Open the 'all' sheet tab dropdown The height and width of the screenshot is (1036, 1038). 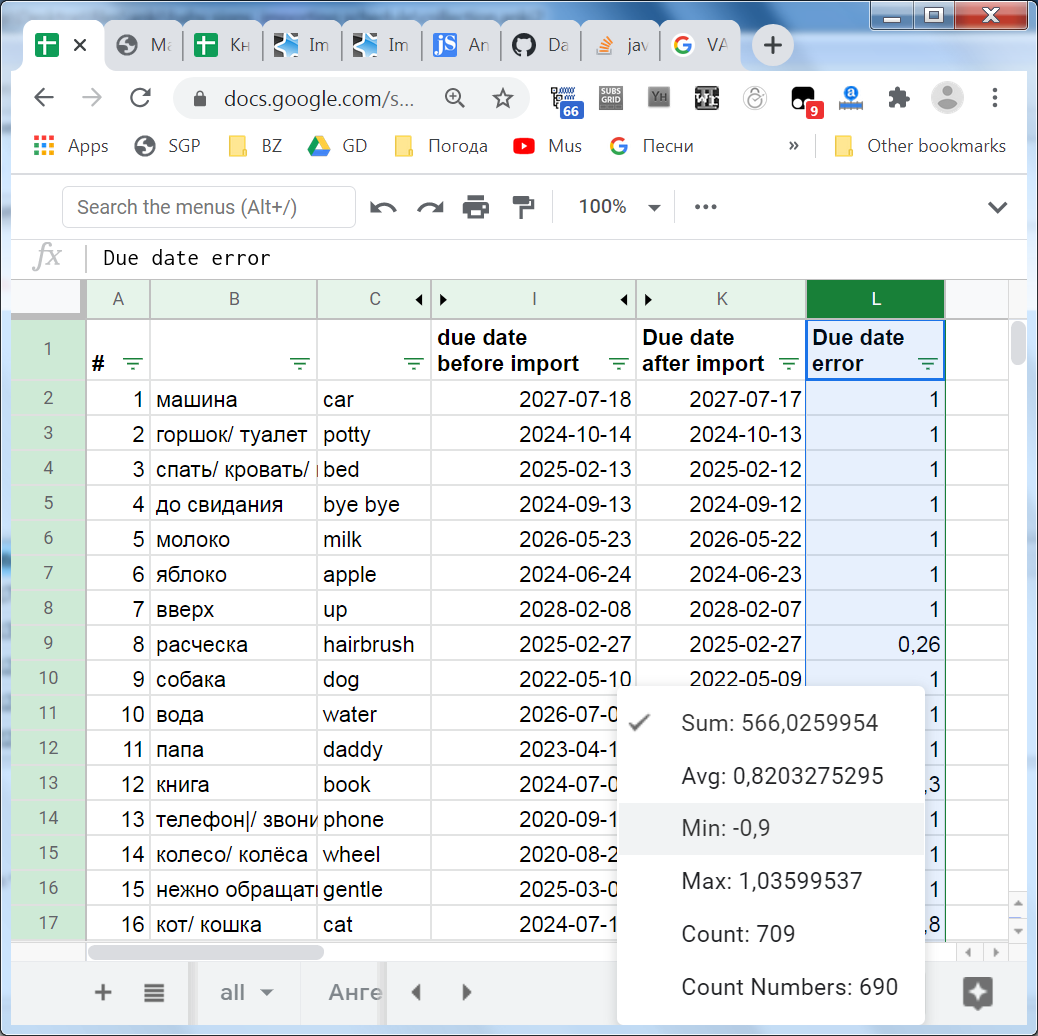267,993
